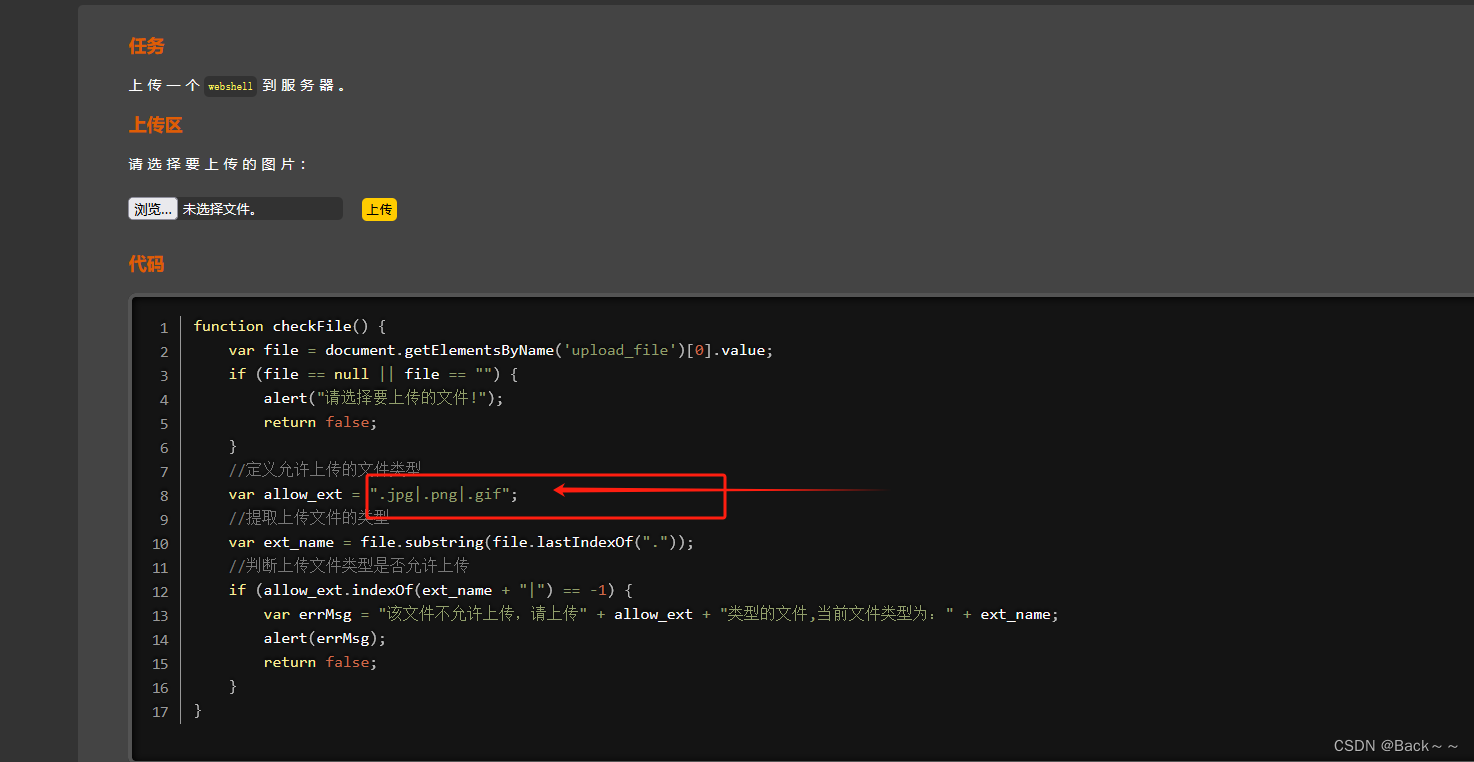Click the return false; on line 15

[x=320, y=662]
